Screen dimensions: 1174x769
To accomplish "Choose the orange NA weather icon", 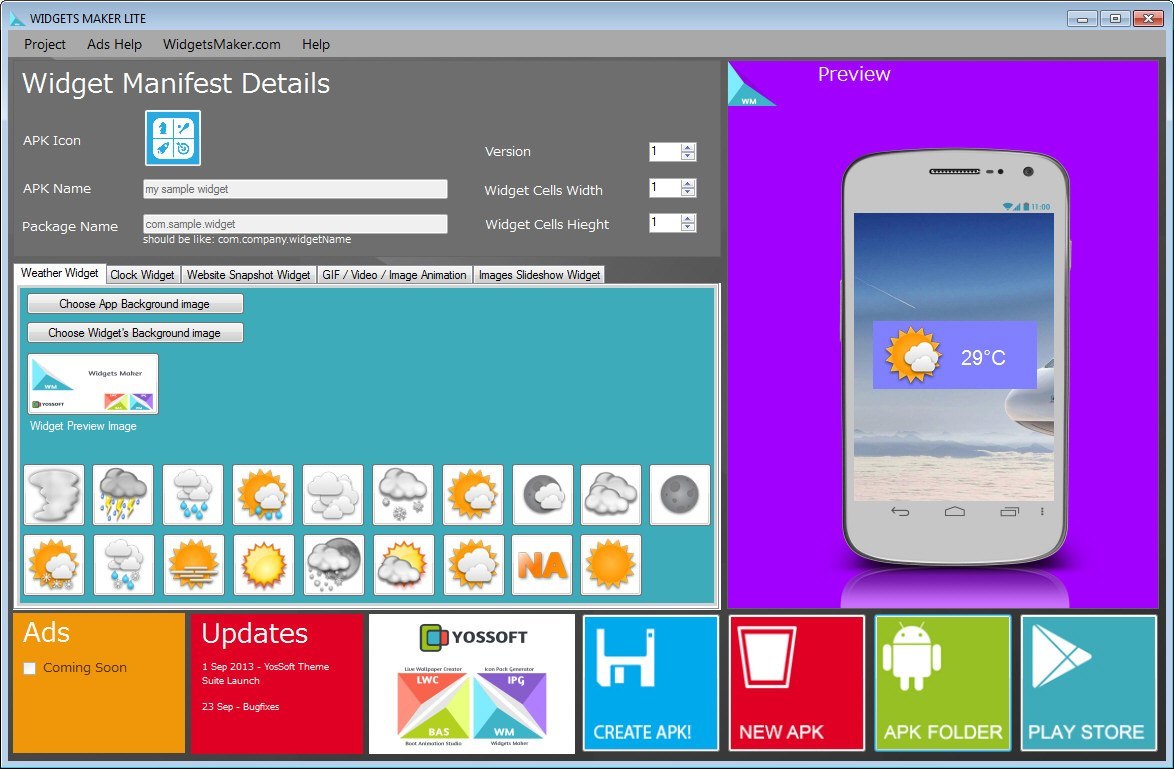I will coord(542,565).
